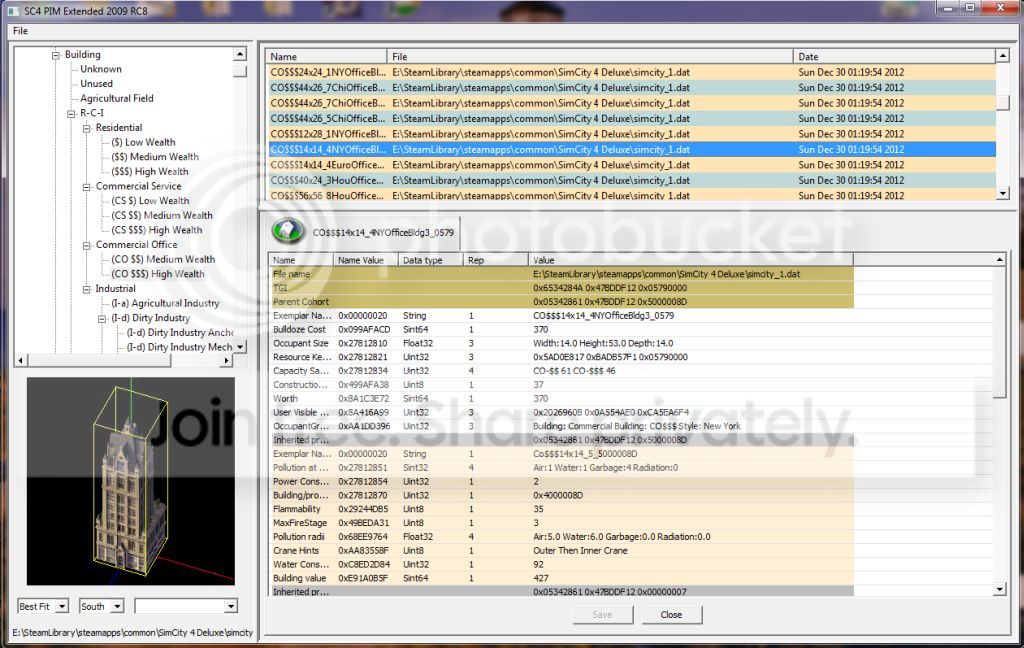
Task: Click the SC4 PIM app title icon
Action: pos(12,10)
